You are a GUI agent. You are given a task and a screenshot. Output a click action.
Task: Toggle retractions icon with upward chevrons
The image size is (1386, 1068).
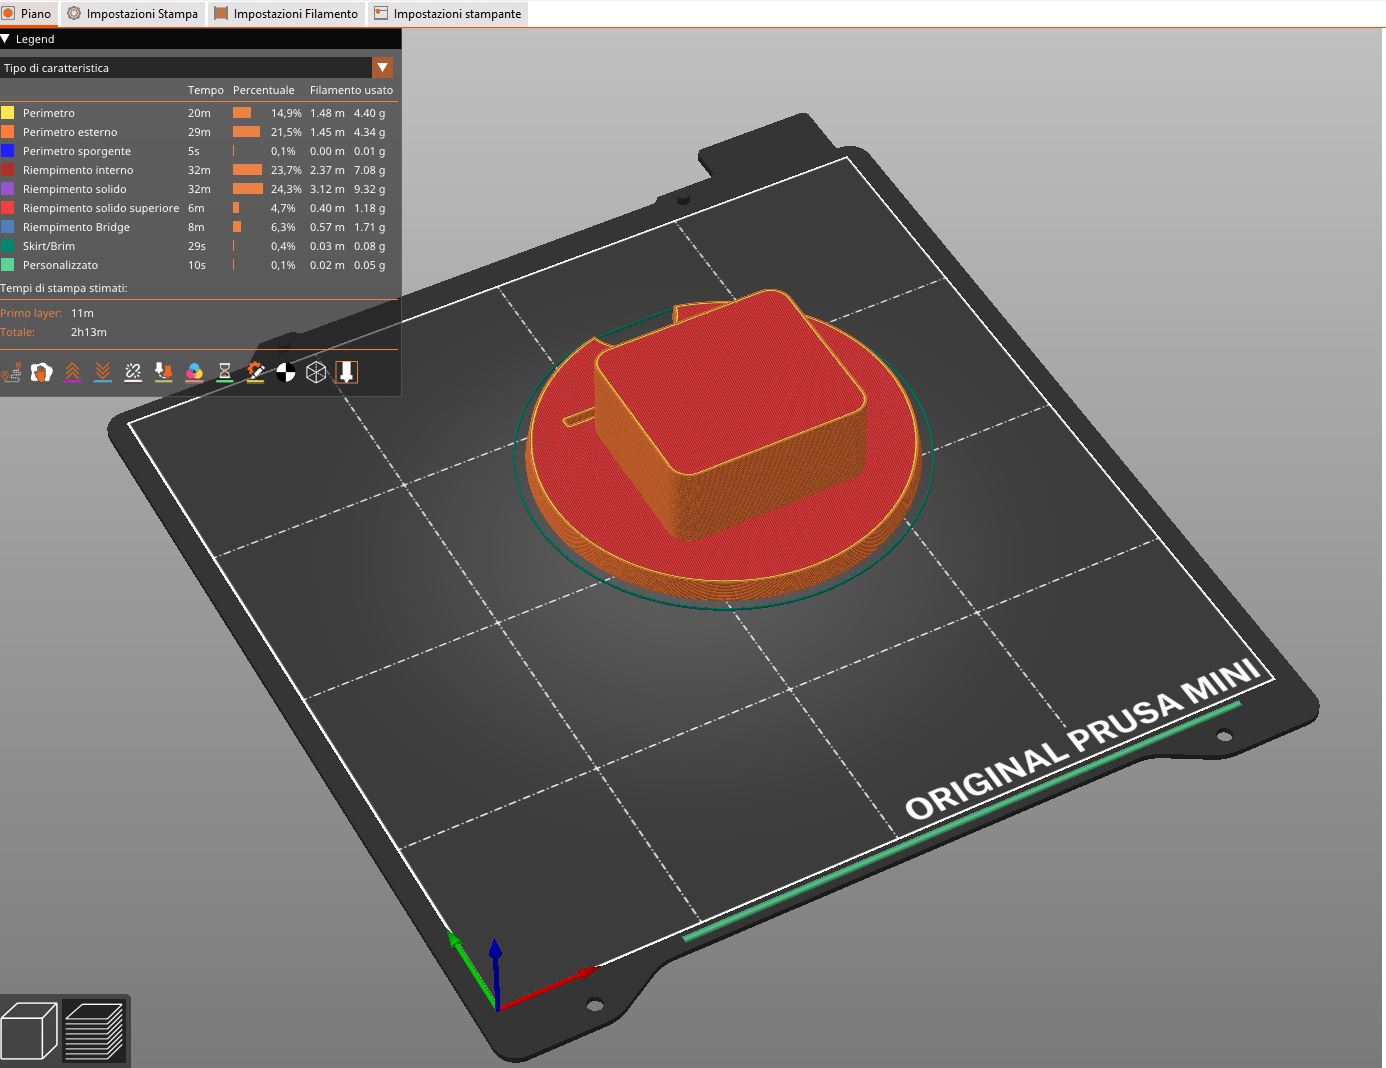click(72, 373)
